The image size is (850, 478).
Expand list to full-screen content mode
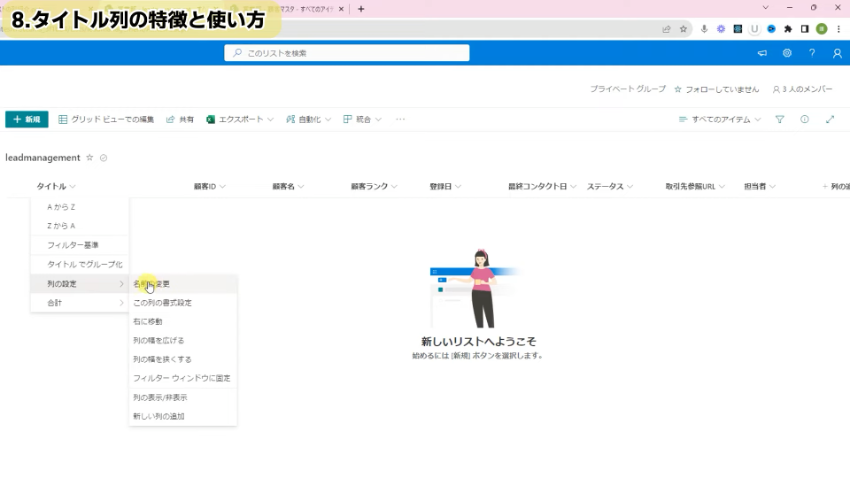click(830, 119)
